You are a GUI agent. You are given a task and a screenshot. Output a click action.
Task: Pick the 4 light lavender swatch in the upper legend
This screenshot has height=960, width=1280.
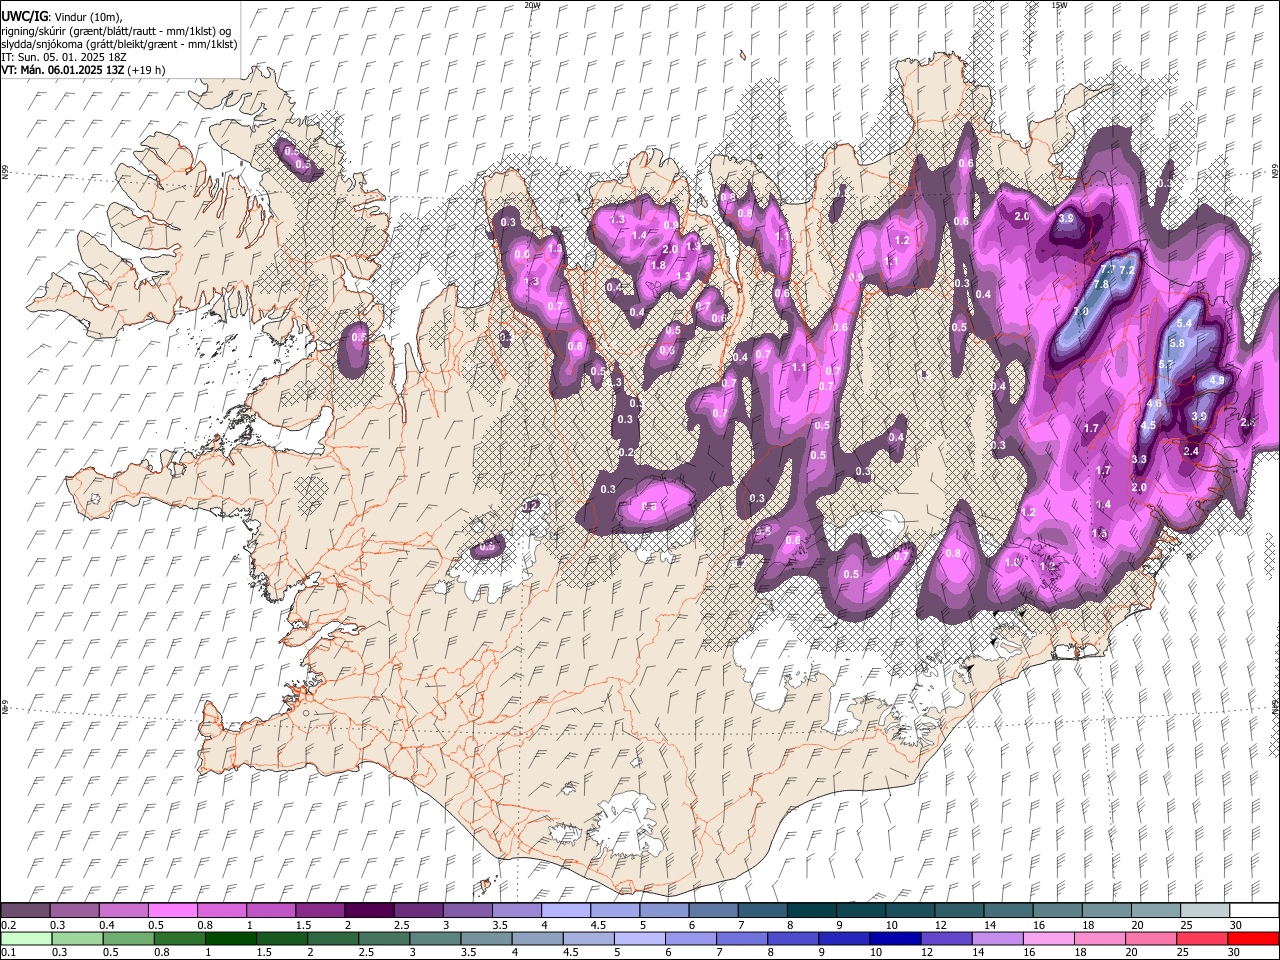(x=566, y=910)
